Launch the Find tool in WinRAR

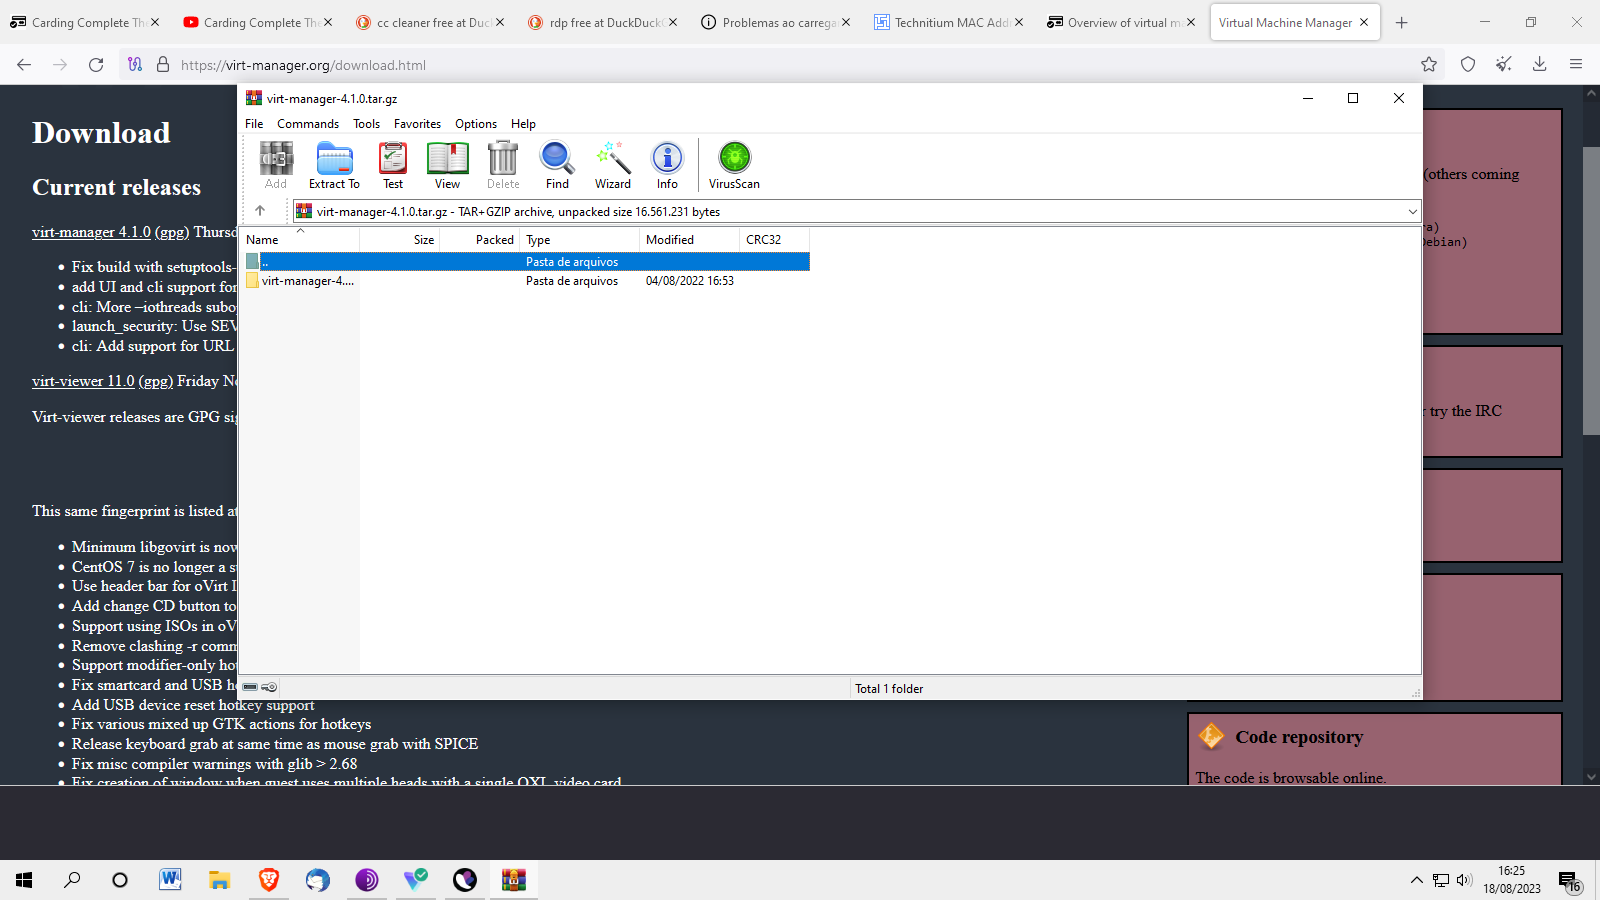coord(557,165)
